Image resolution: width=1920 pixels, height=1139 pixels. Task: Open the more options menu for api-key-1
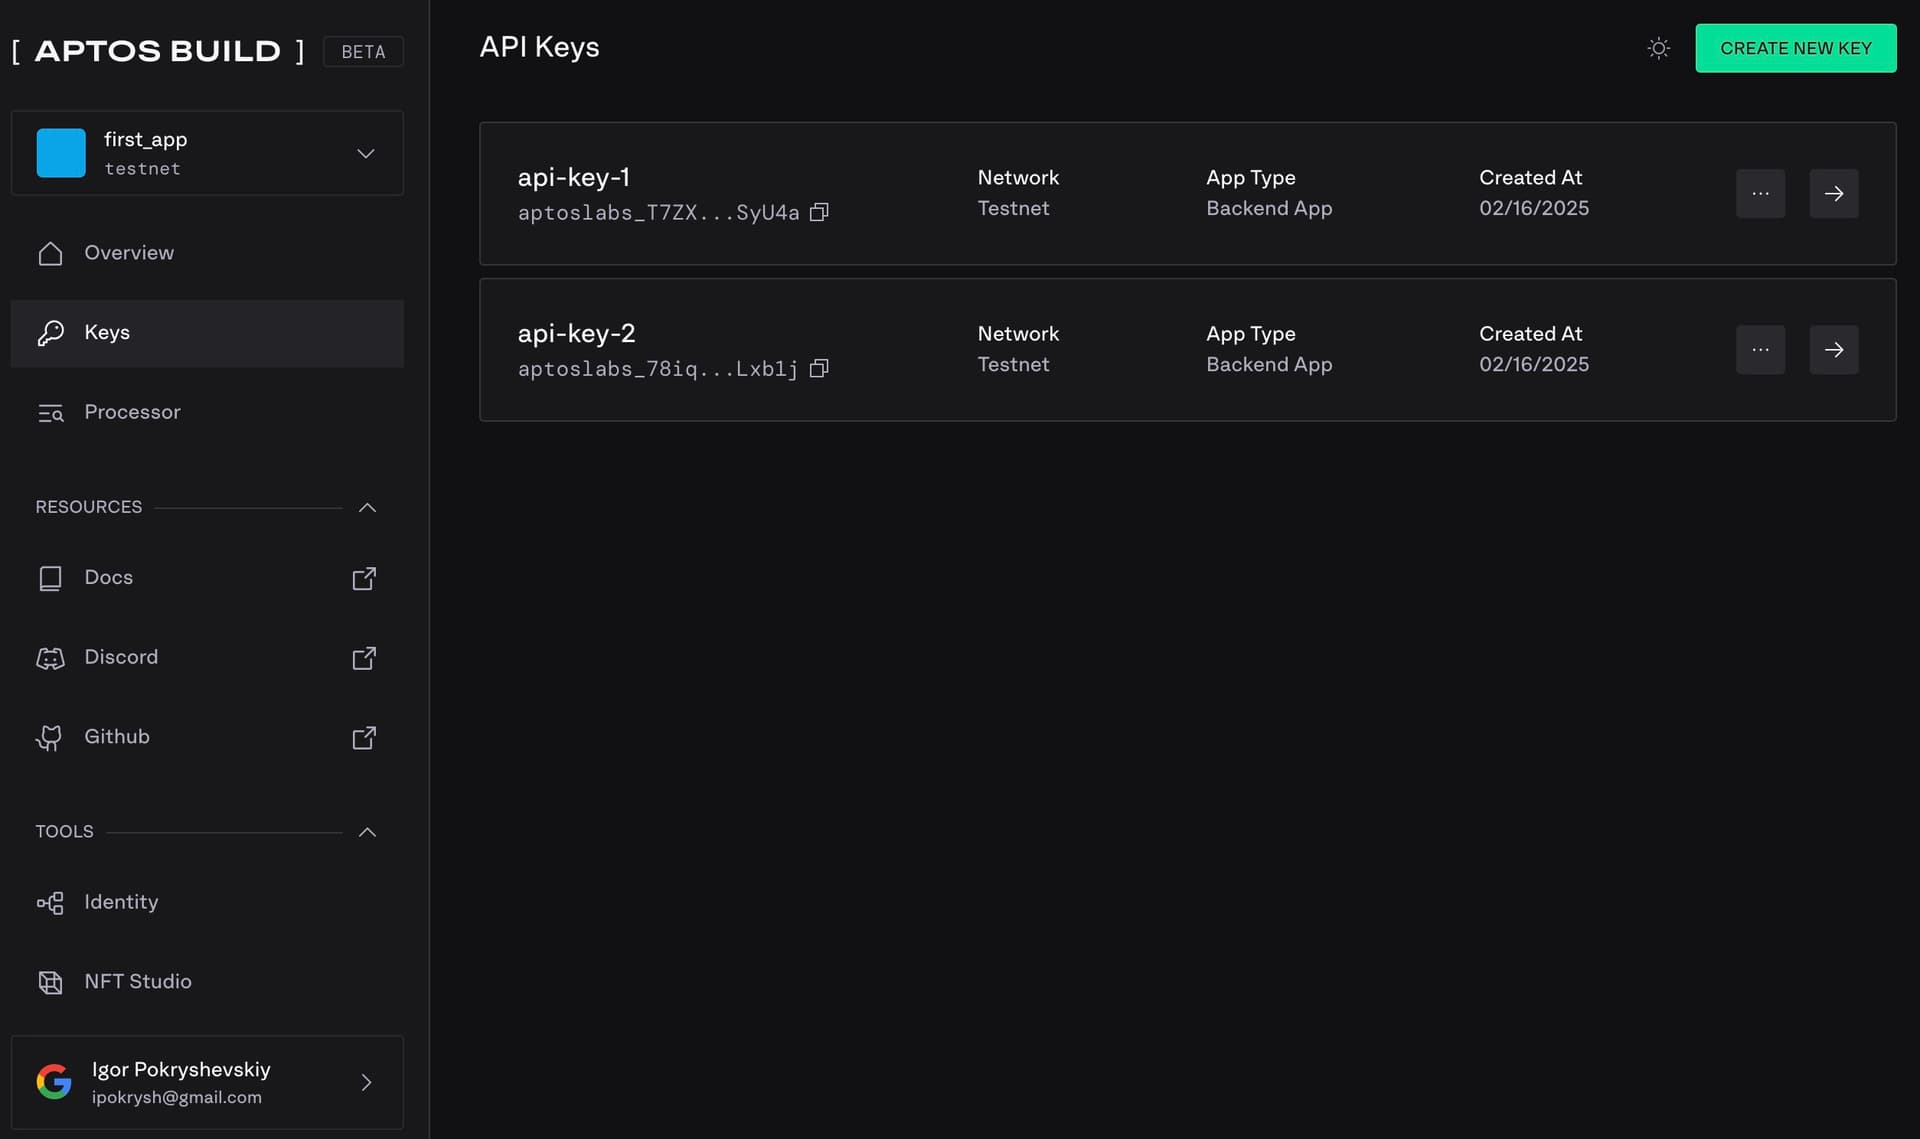point(1760,193)
